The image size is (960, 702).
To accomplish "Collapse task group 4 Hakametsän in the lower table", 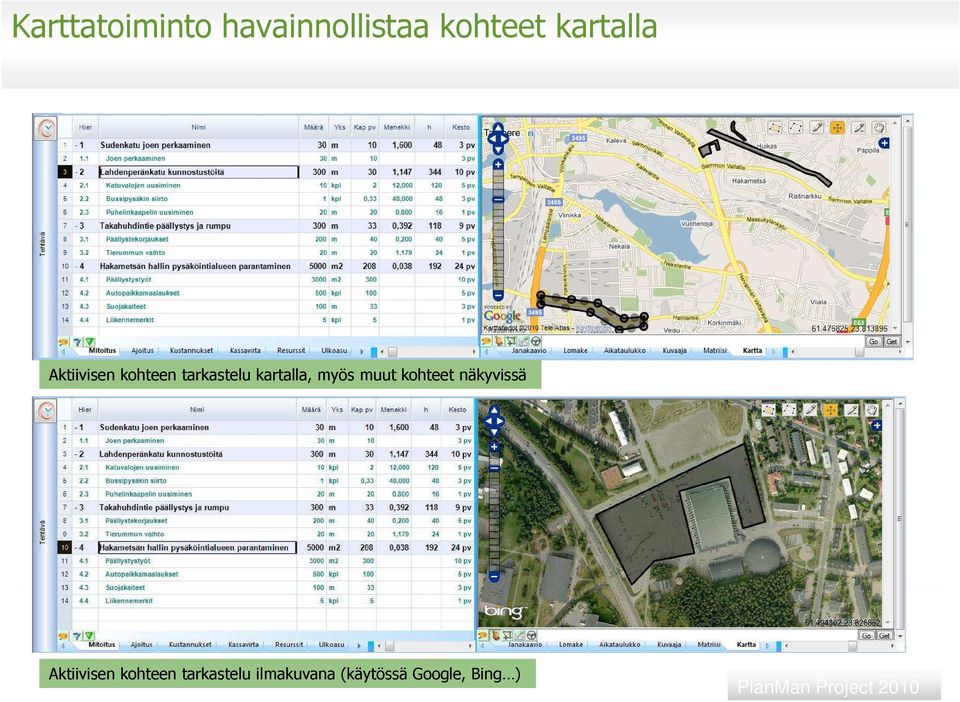I will click(x=77, y=548).
